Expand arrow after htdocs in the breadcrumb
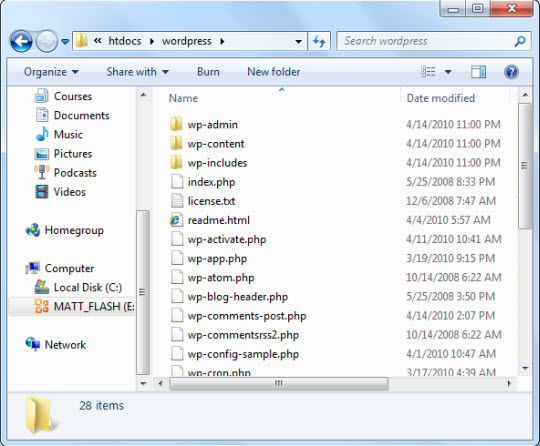540x446 pixels. point(152,41)
